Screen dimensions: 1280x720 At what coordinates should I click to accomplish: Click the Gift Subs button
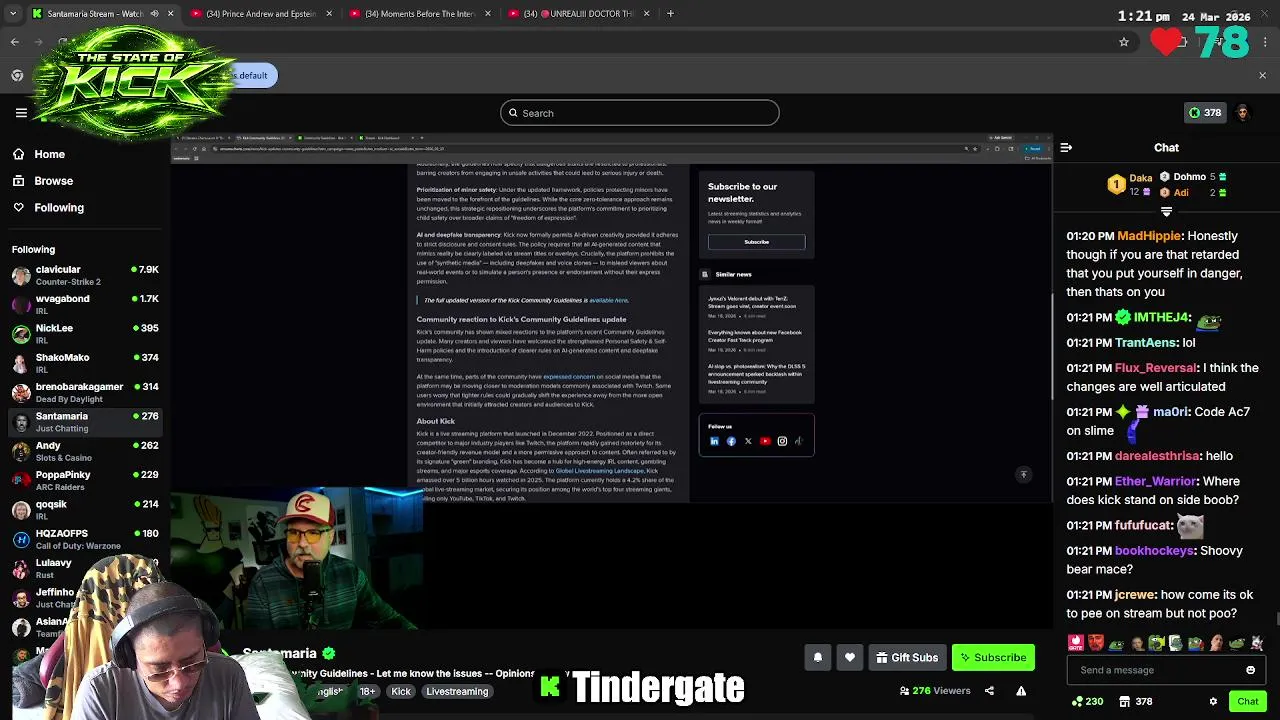click(x=907, y=657)
